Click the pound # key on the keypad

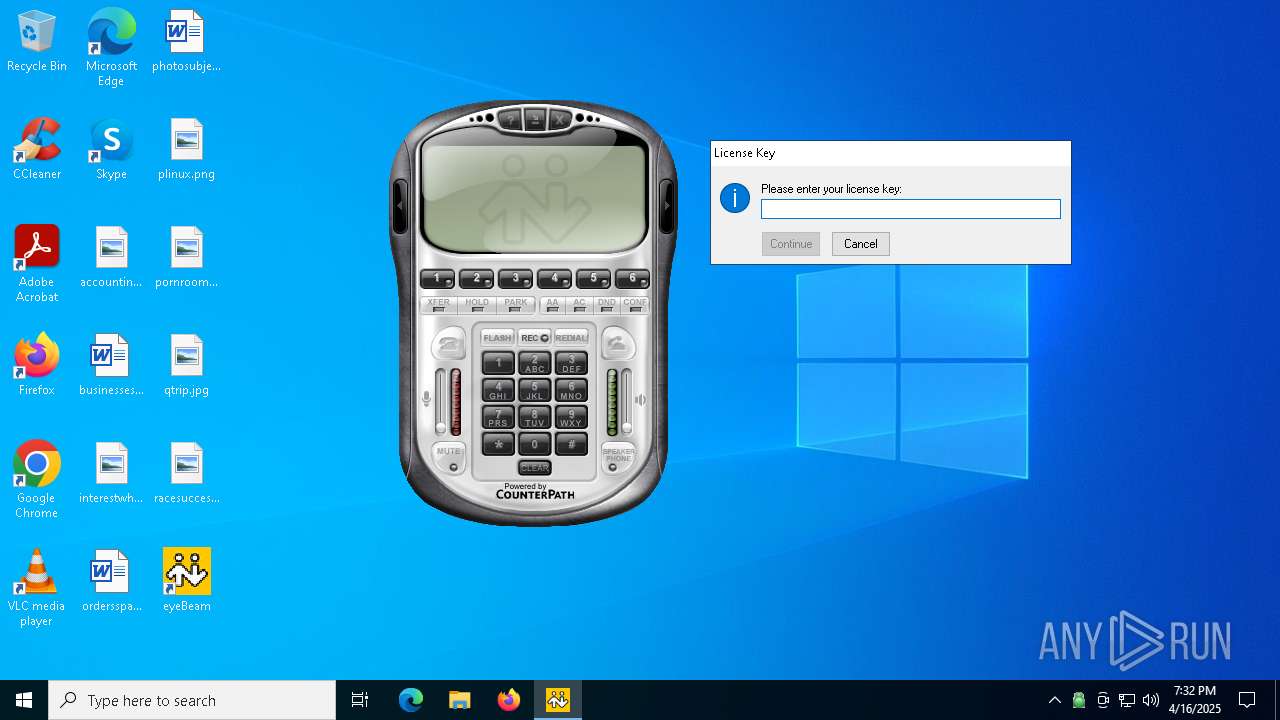[572, 444]
